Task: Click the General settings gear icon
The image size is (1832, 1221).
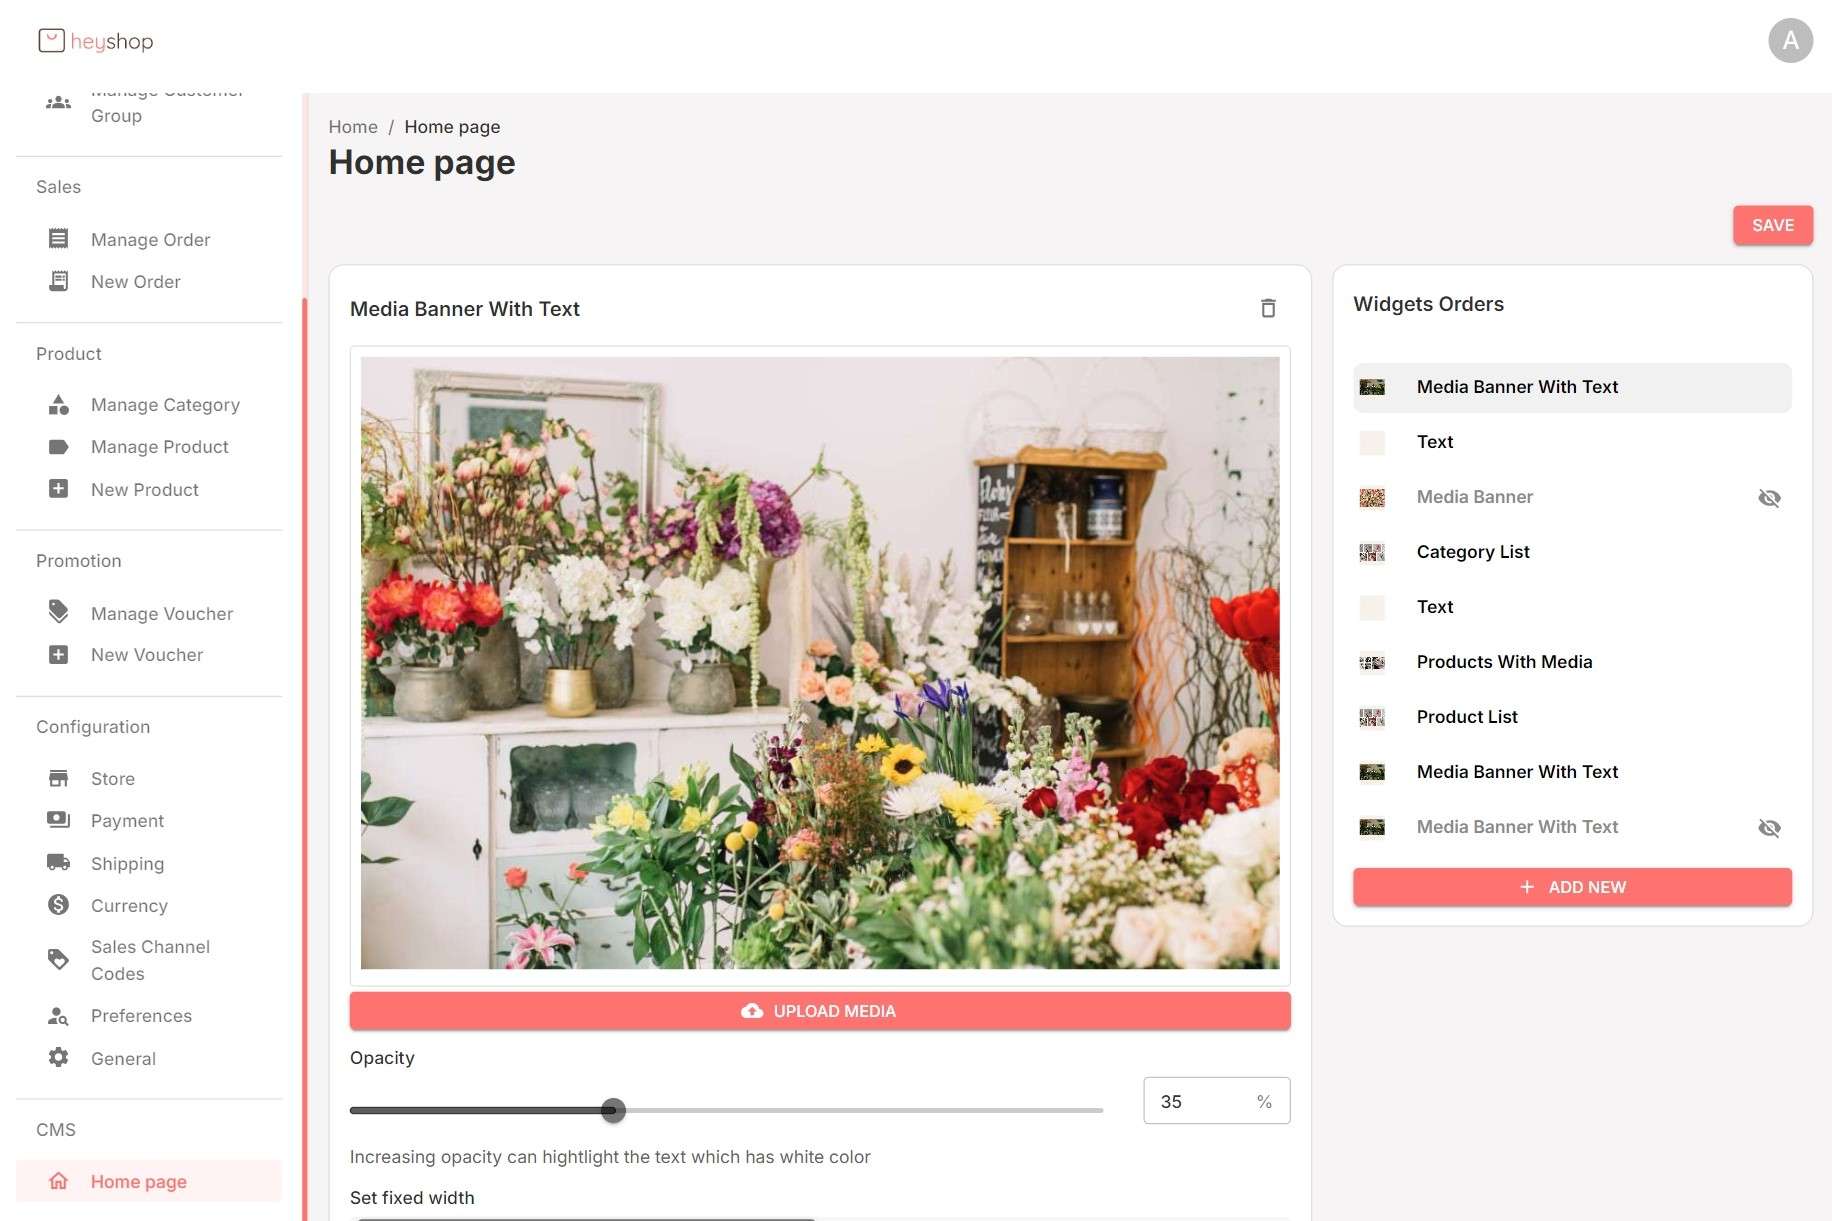Action: (59, 1058)
